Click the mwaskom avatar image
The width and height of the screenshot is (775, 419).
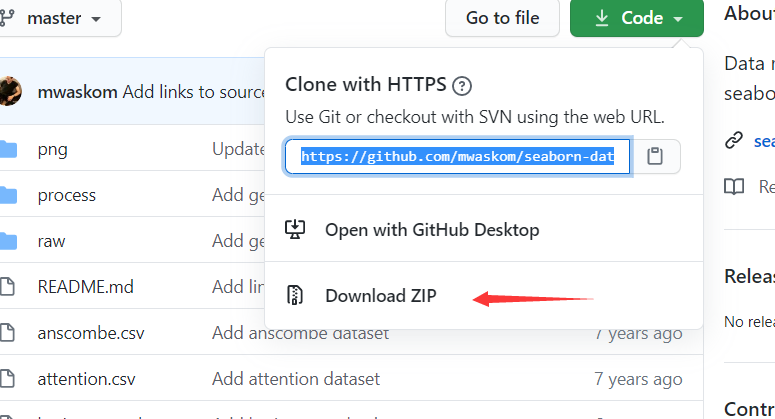click(x=10, y=91)
